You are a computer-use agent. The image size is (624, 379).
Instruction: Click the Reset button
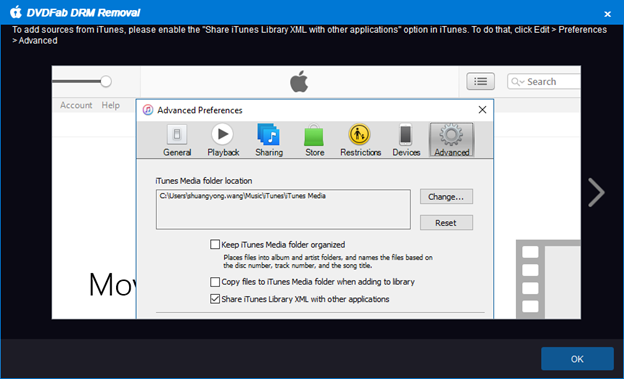pos(446,223)
